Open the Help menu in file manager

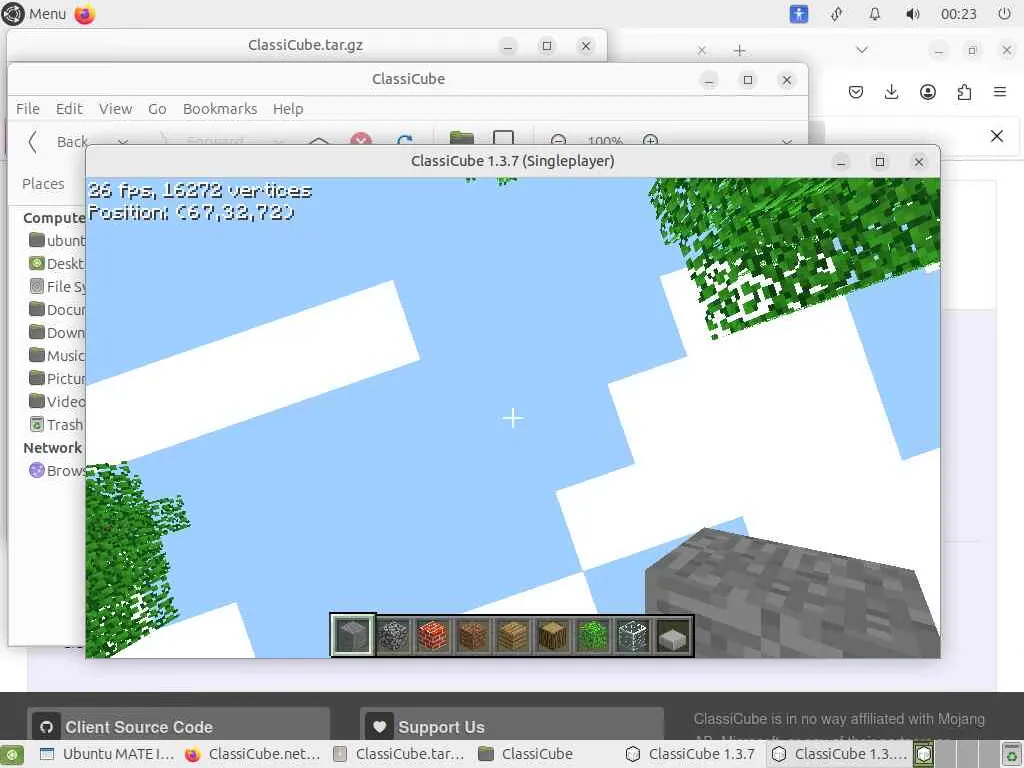288,109
